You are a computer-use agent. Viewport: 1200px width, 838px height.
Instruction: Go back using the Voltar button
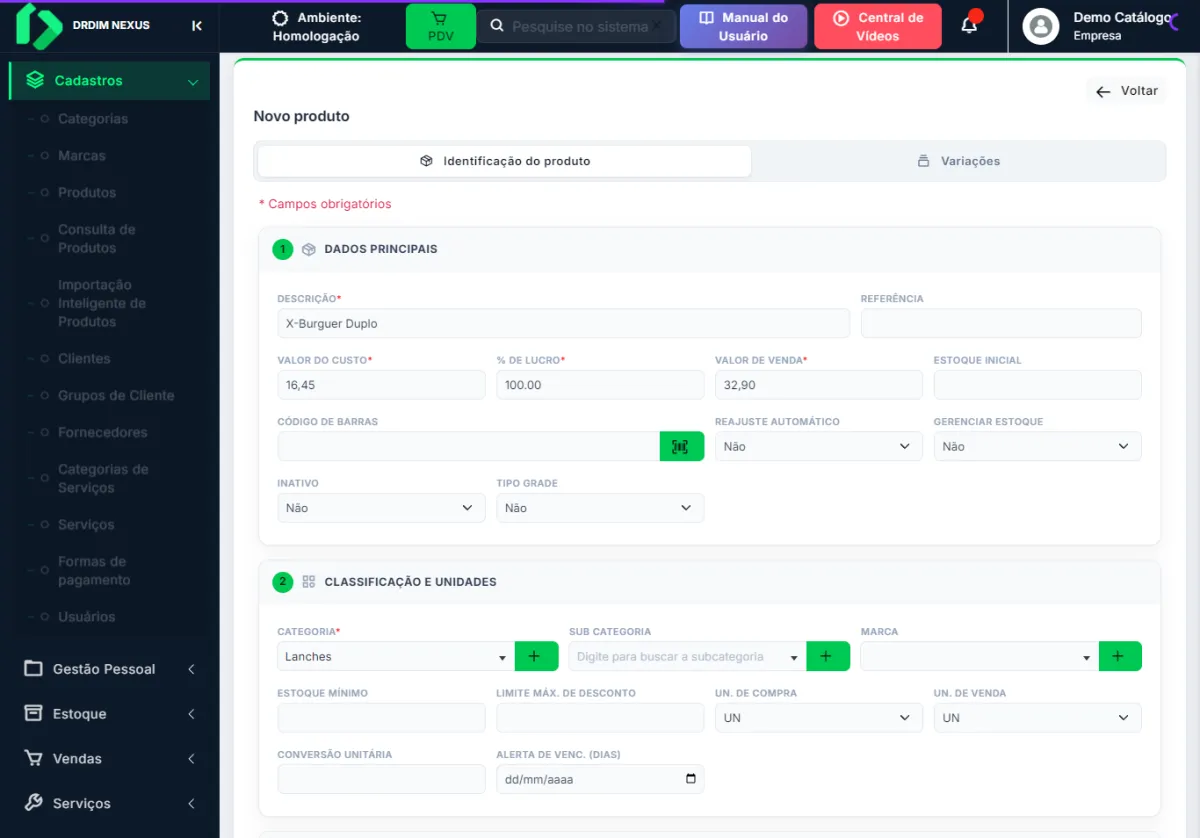coord(1126,91)
